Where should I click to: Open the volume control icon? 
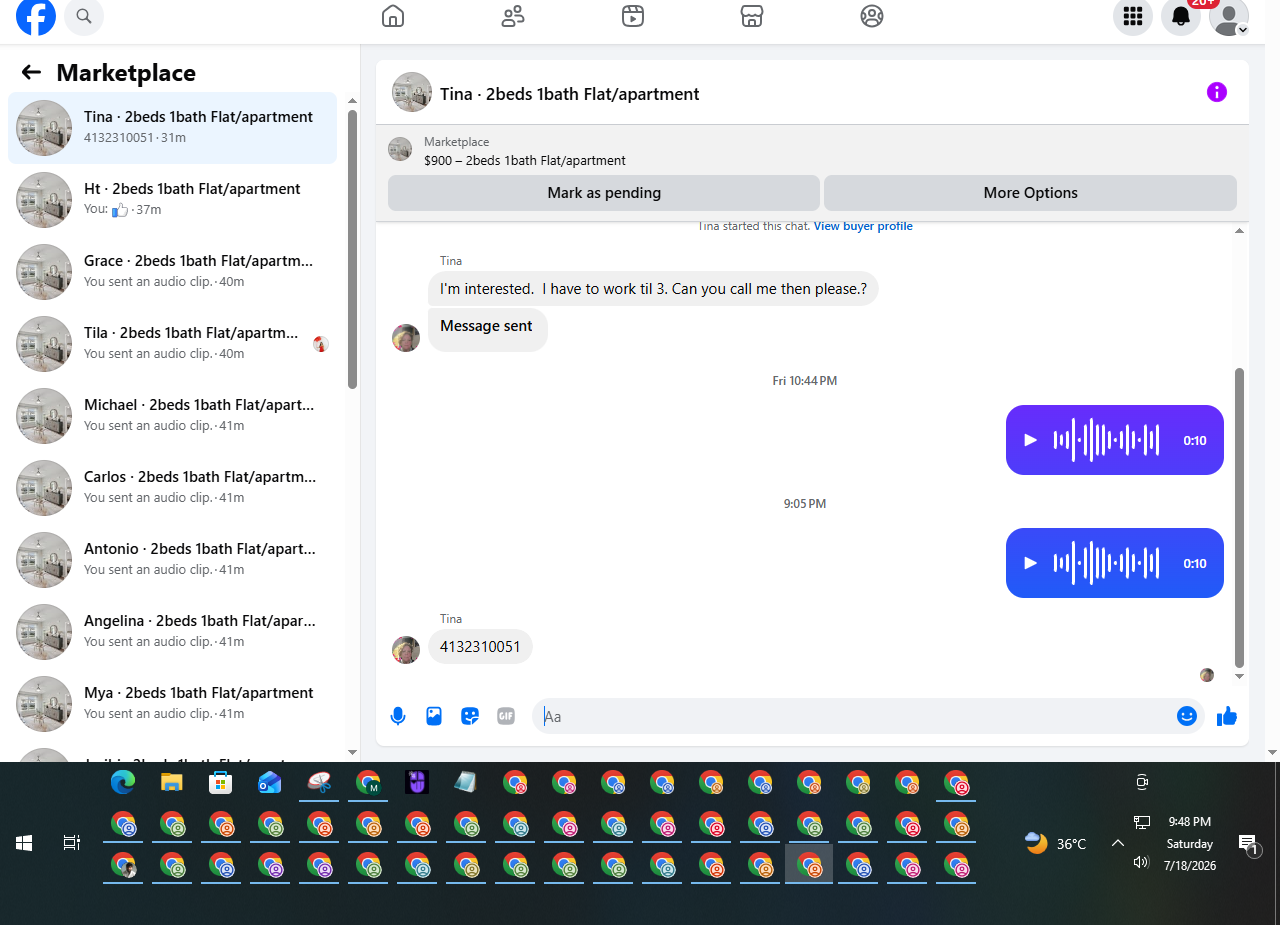coord(1141,862)
